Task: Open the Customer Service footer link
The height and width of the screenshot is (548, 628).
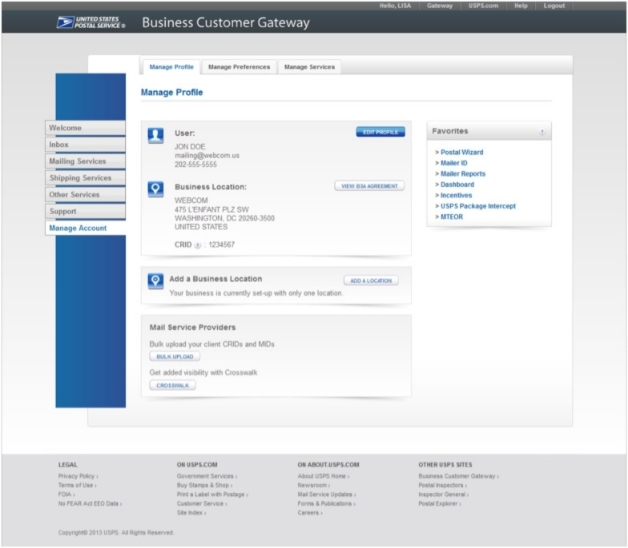Action: [202, 504]
